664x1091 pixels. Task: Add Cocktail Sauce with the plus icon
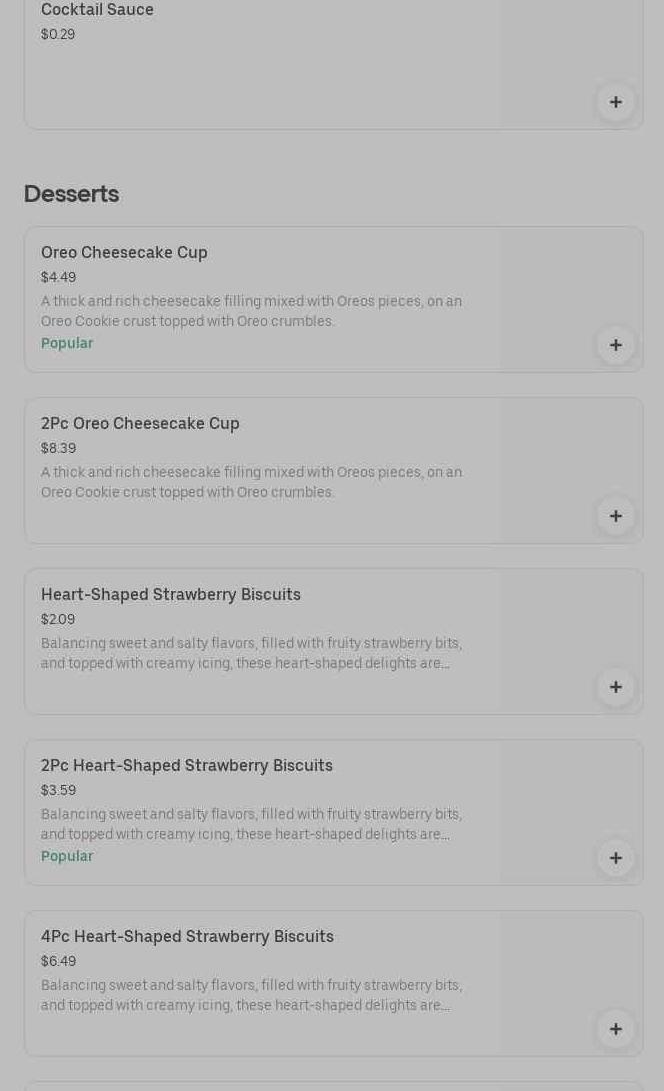point(615,102)
